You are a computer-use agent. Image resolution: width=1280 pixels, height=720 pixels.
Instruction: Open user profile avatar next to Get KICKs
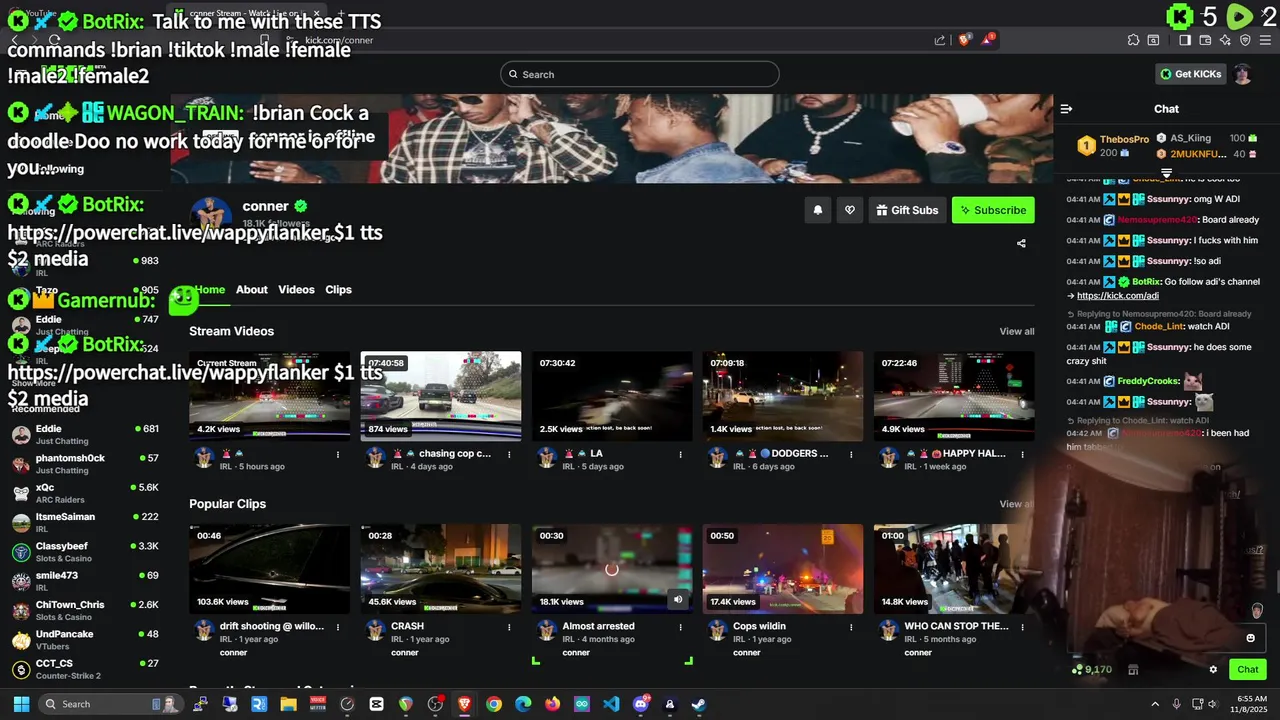(x=1242, y=74)
